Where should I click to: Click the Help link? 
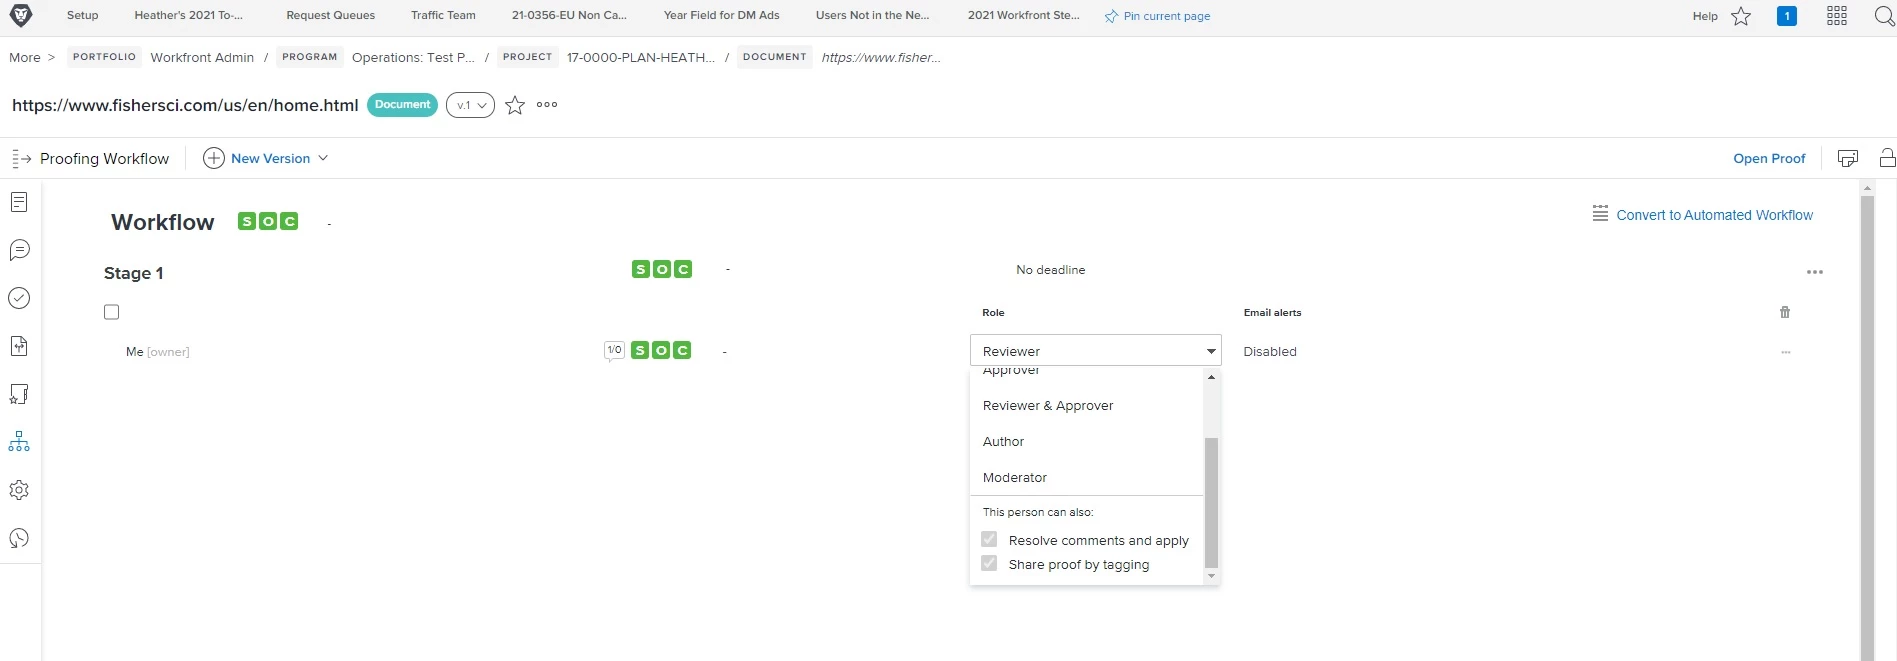[x=1705, y=16]
